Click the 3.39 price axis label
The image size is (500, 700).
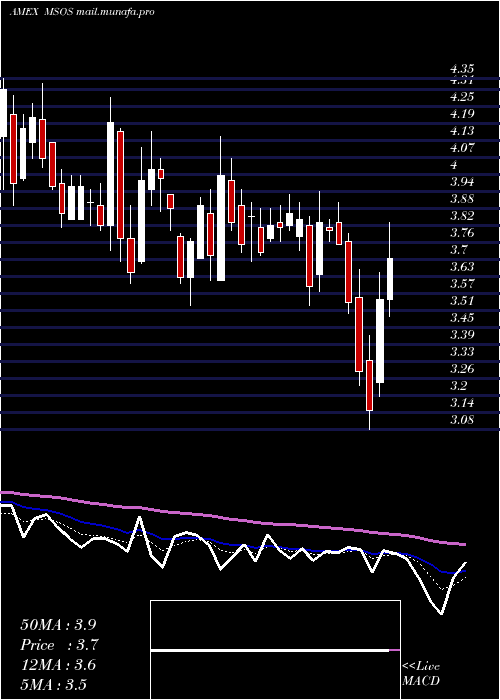pyautogui.click(x=462, y=334)
